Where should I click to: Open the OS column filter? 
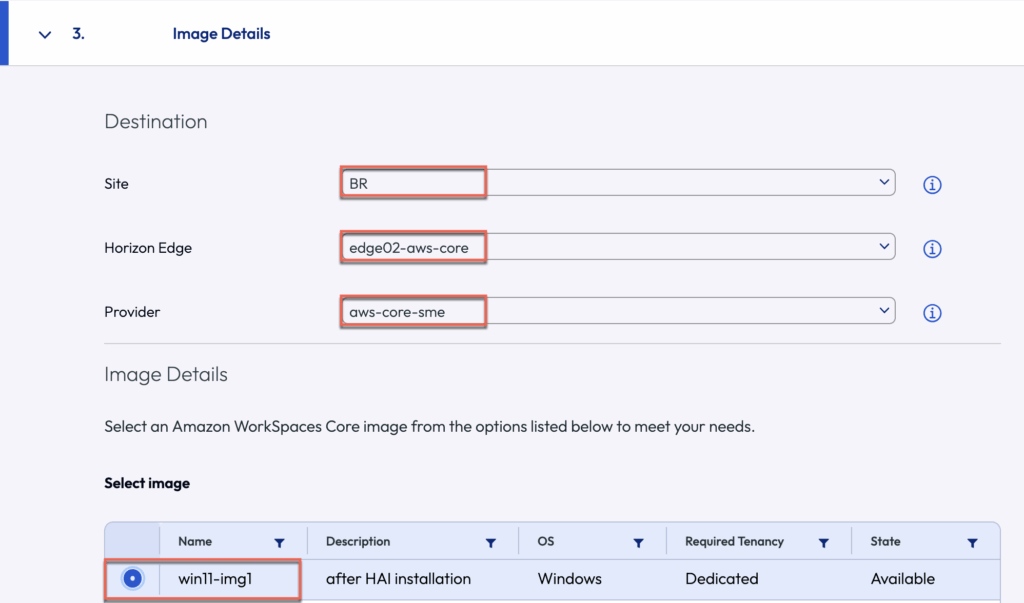637,543
